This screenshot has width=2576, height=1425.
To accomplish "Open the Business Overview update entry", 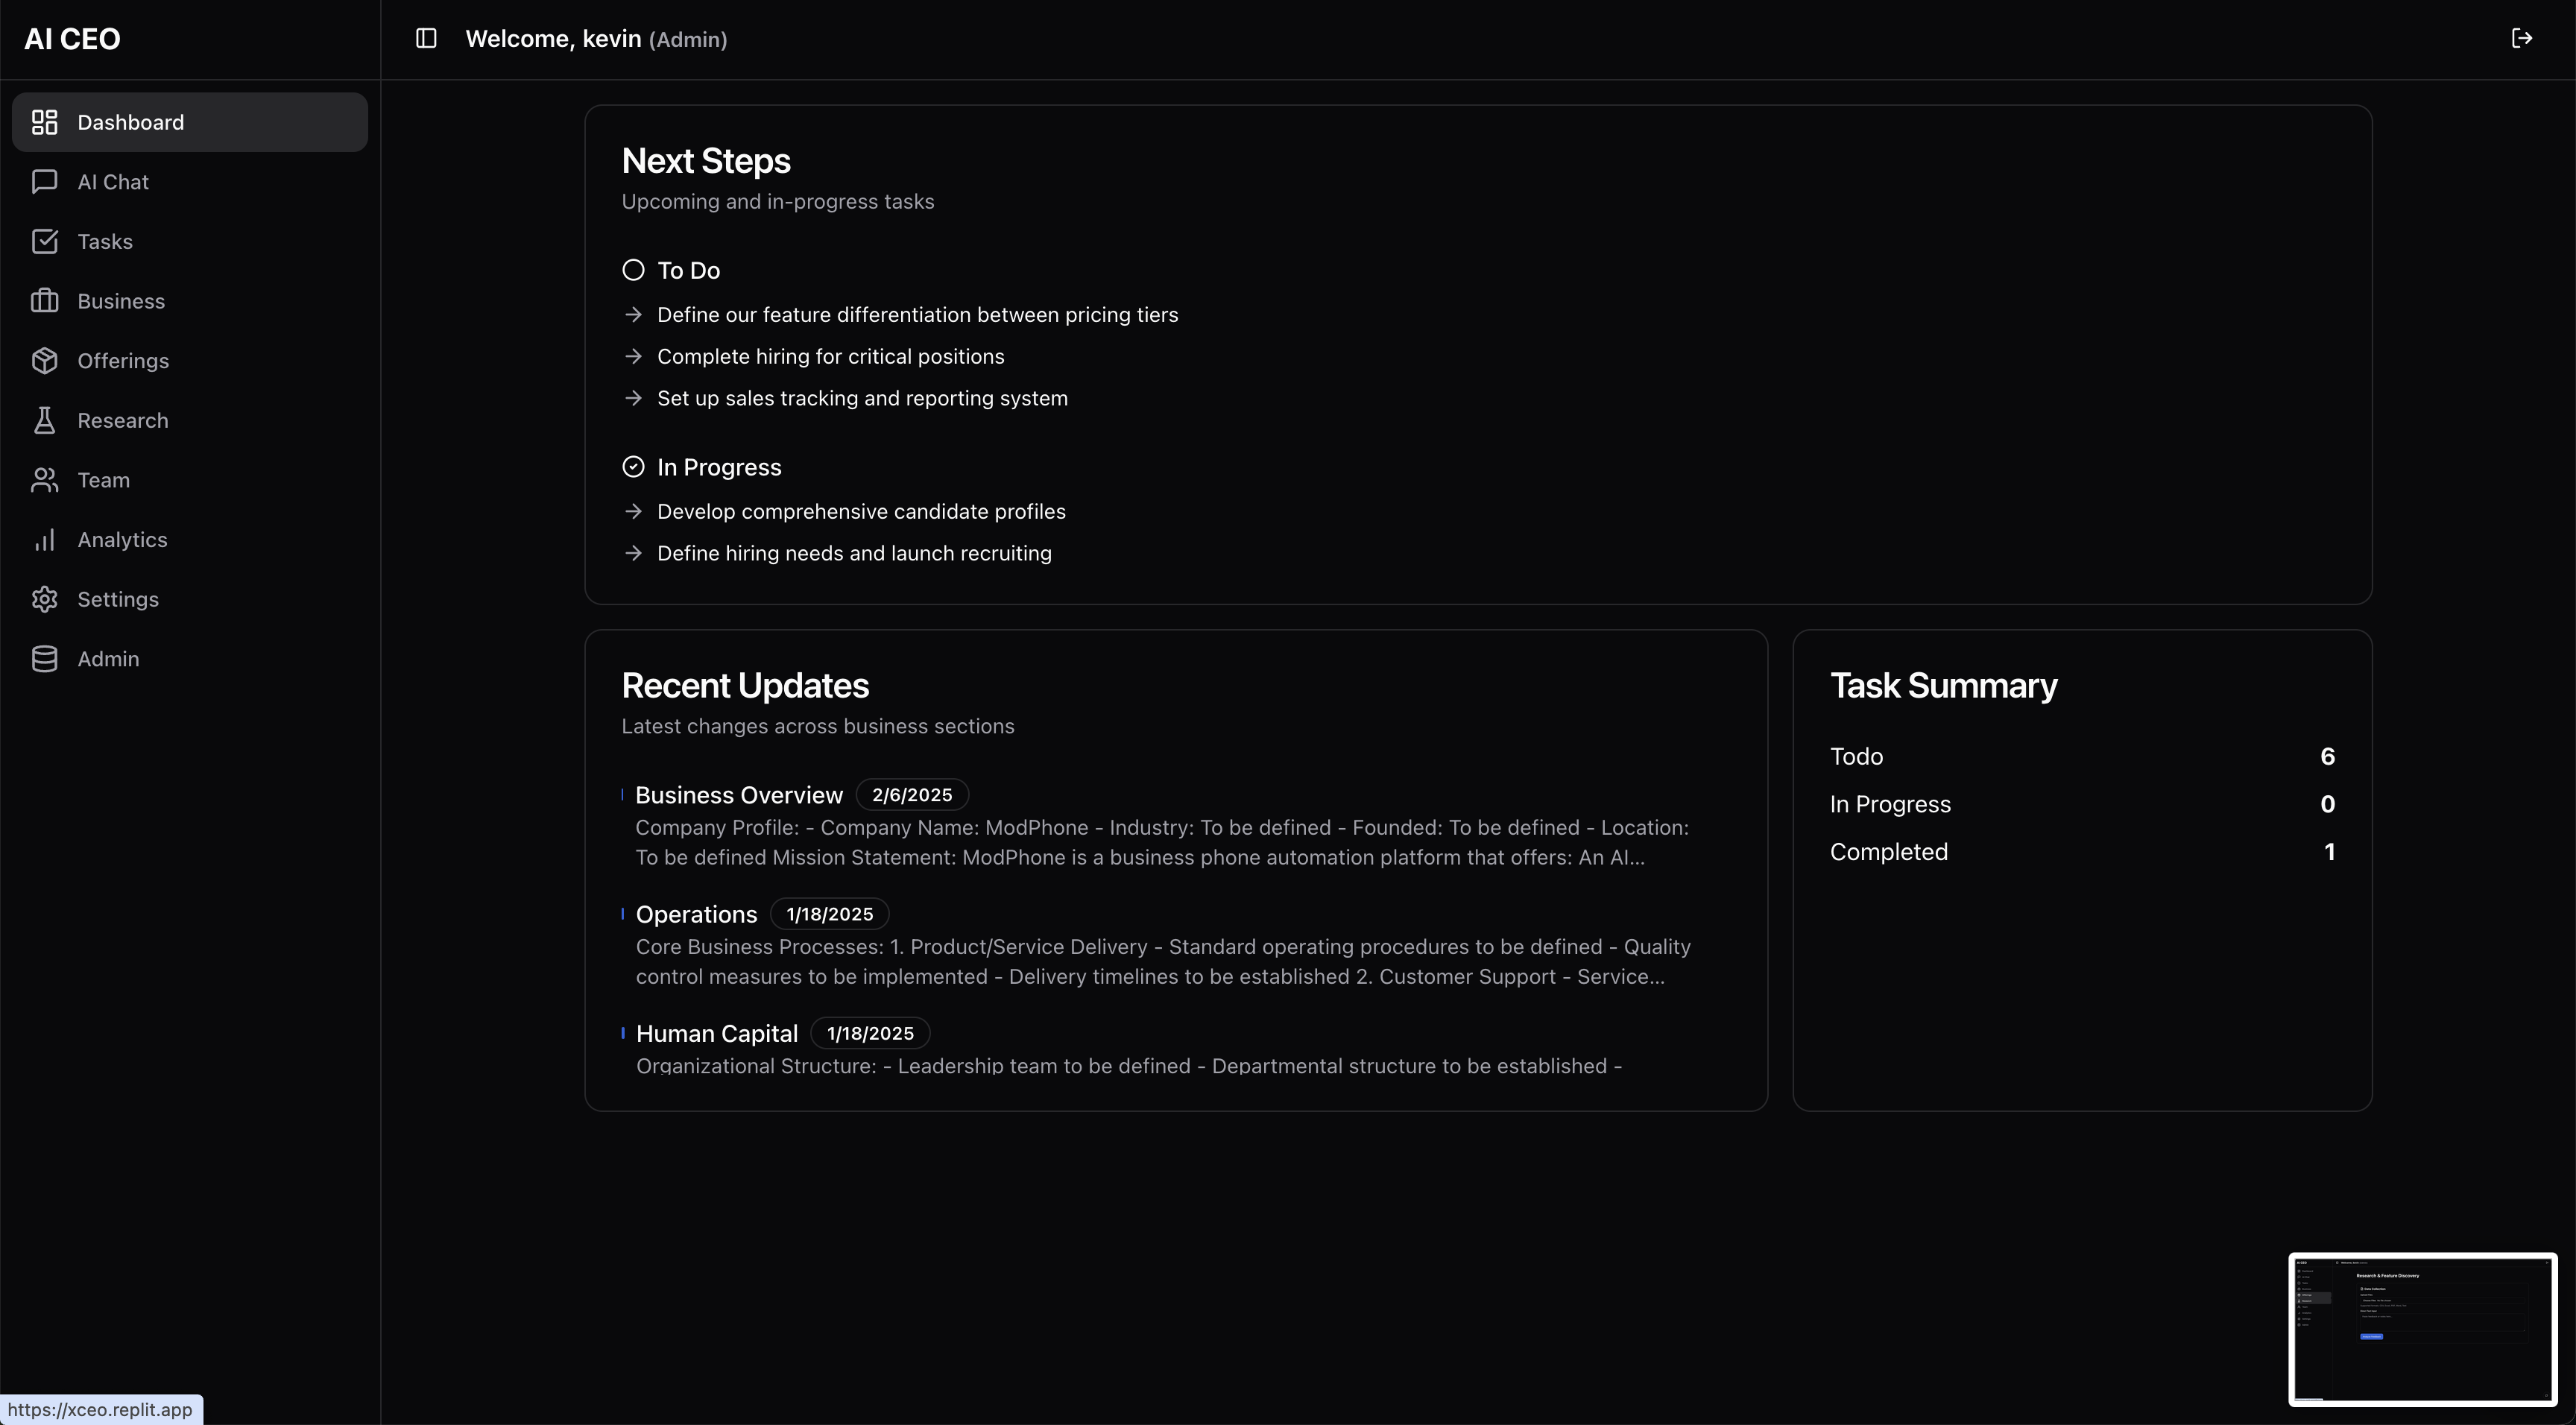I will [x=738, y=795].
